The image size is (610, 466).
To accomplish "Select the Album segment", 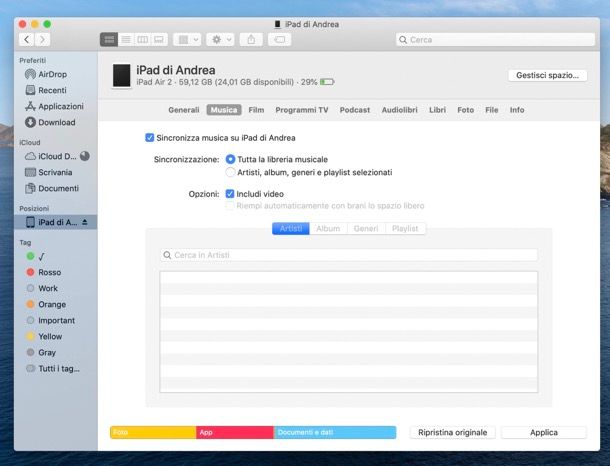I will point(328,228).
